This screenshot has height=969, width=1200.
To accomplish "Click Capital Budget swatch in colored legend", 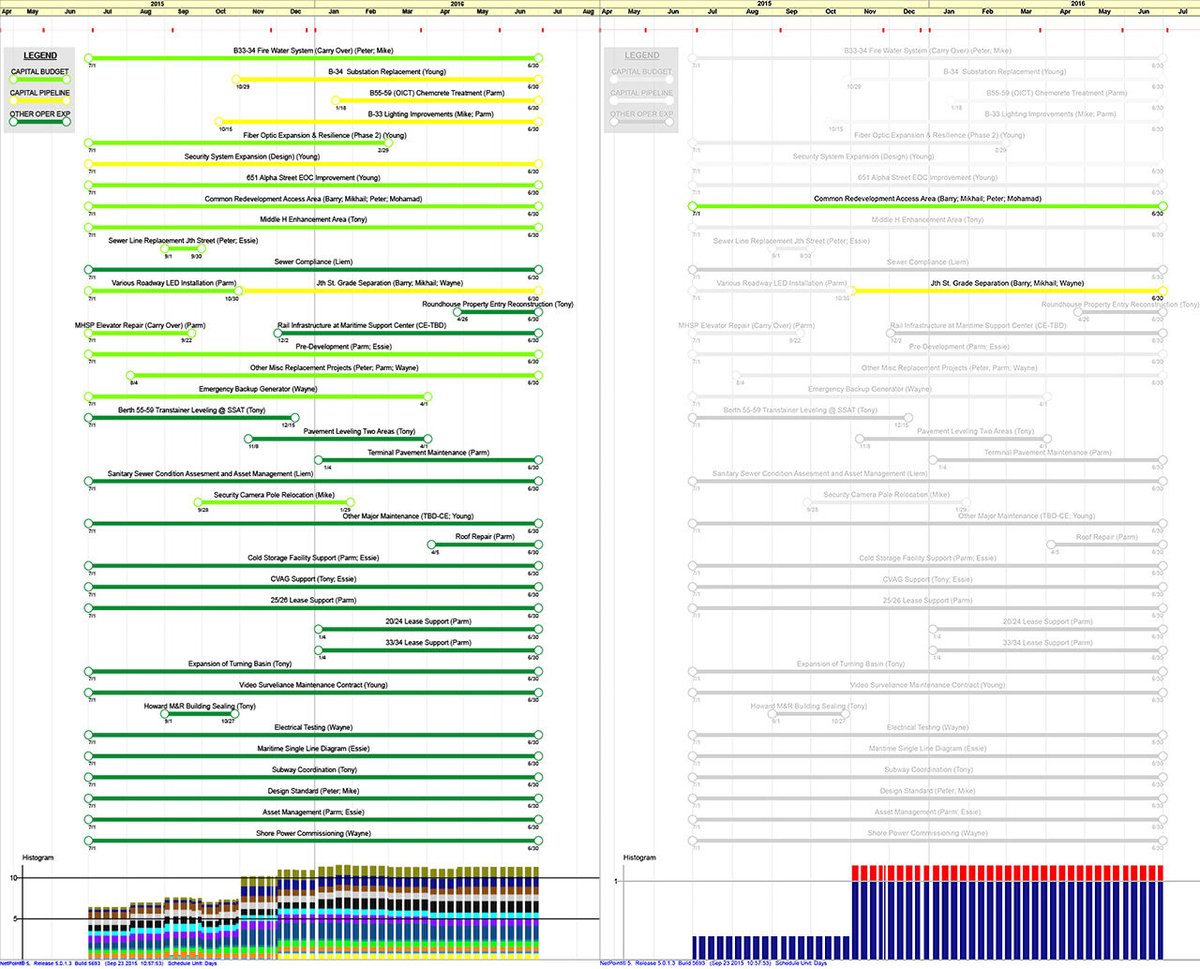I will click(40, 80).
